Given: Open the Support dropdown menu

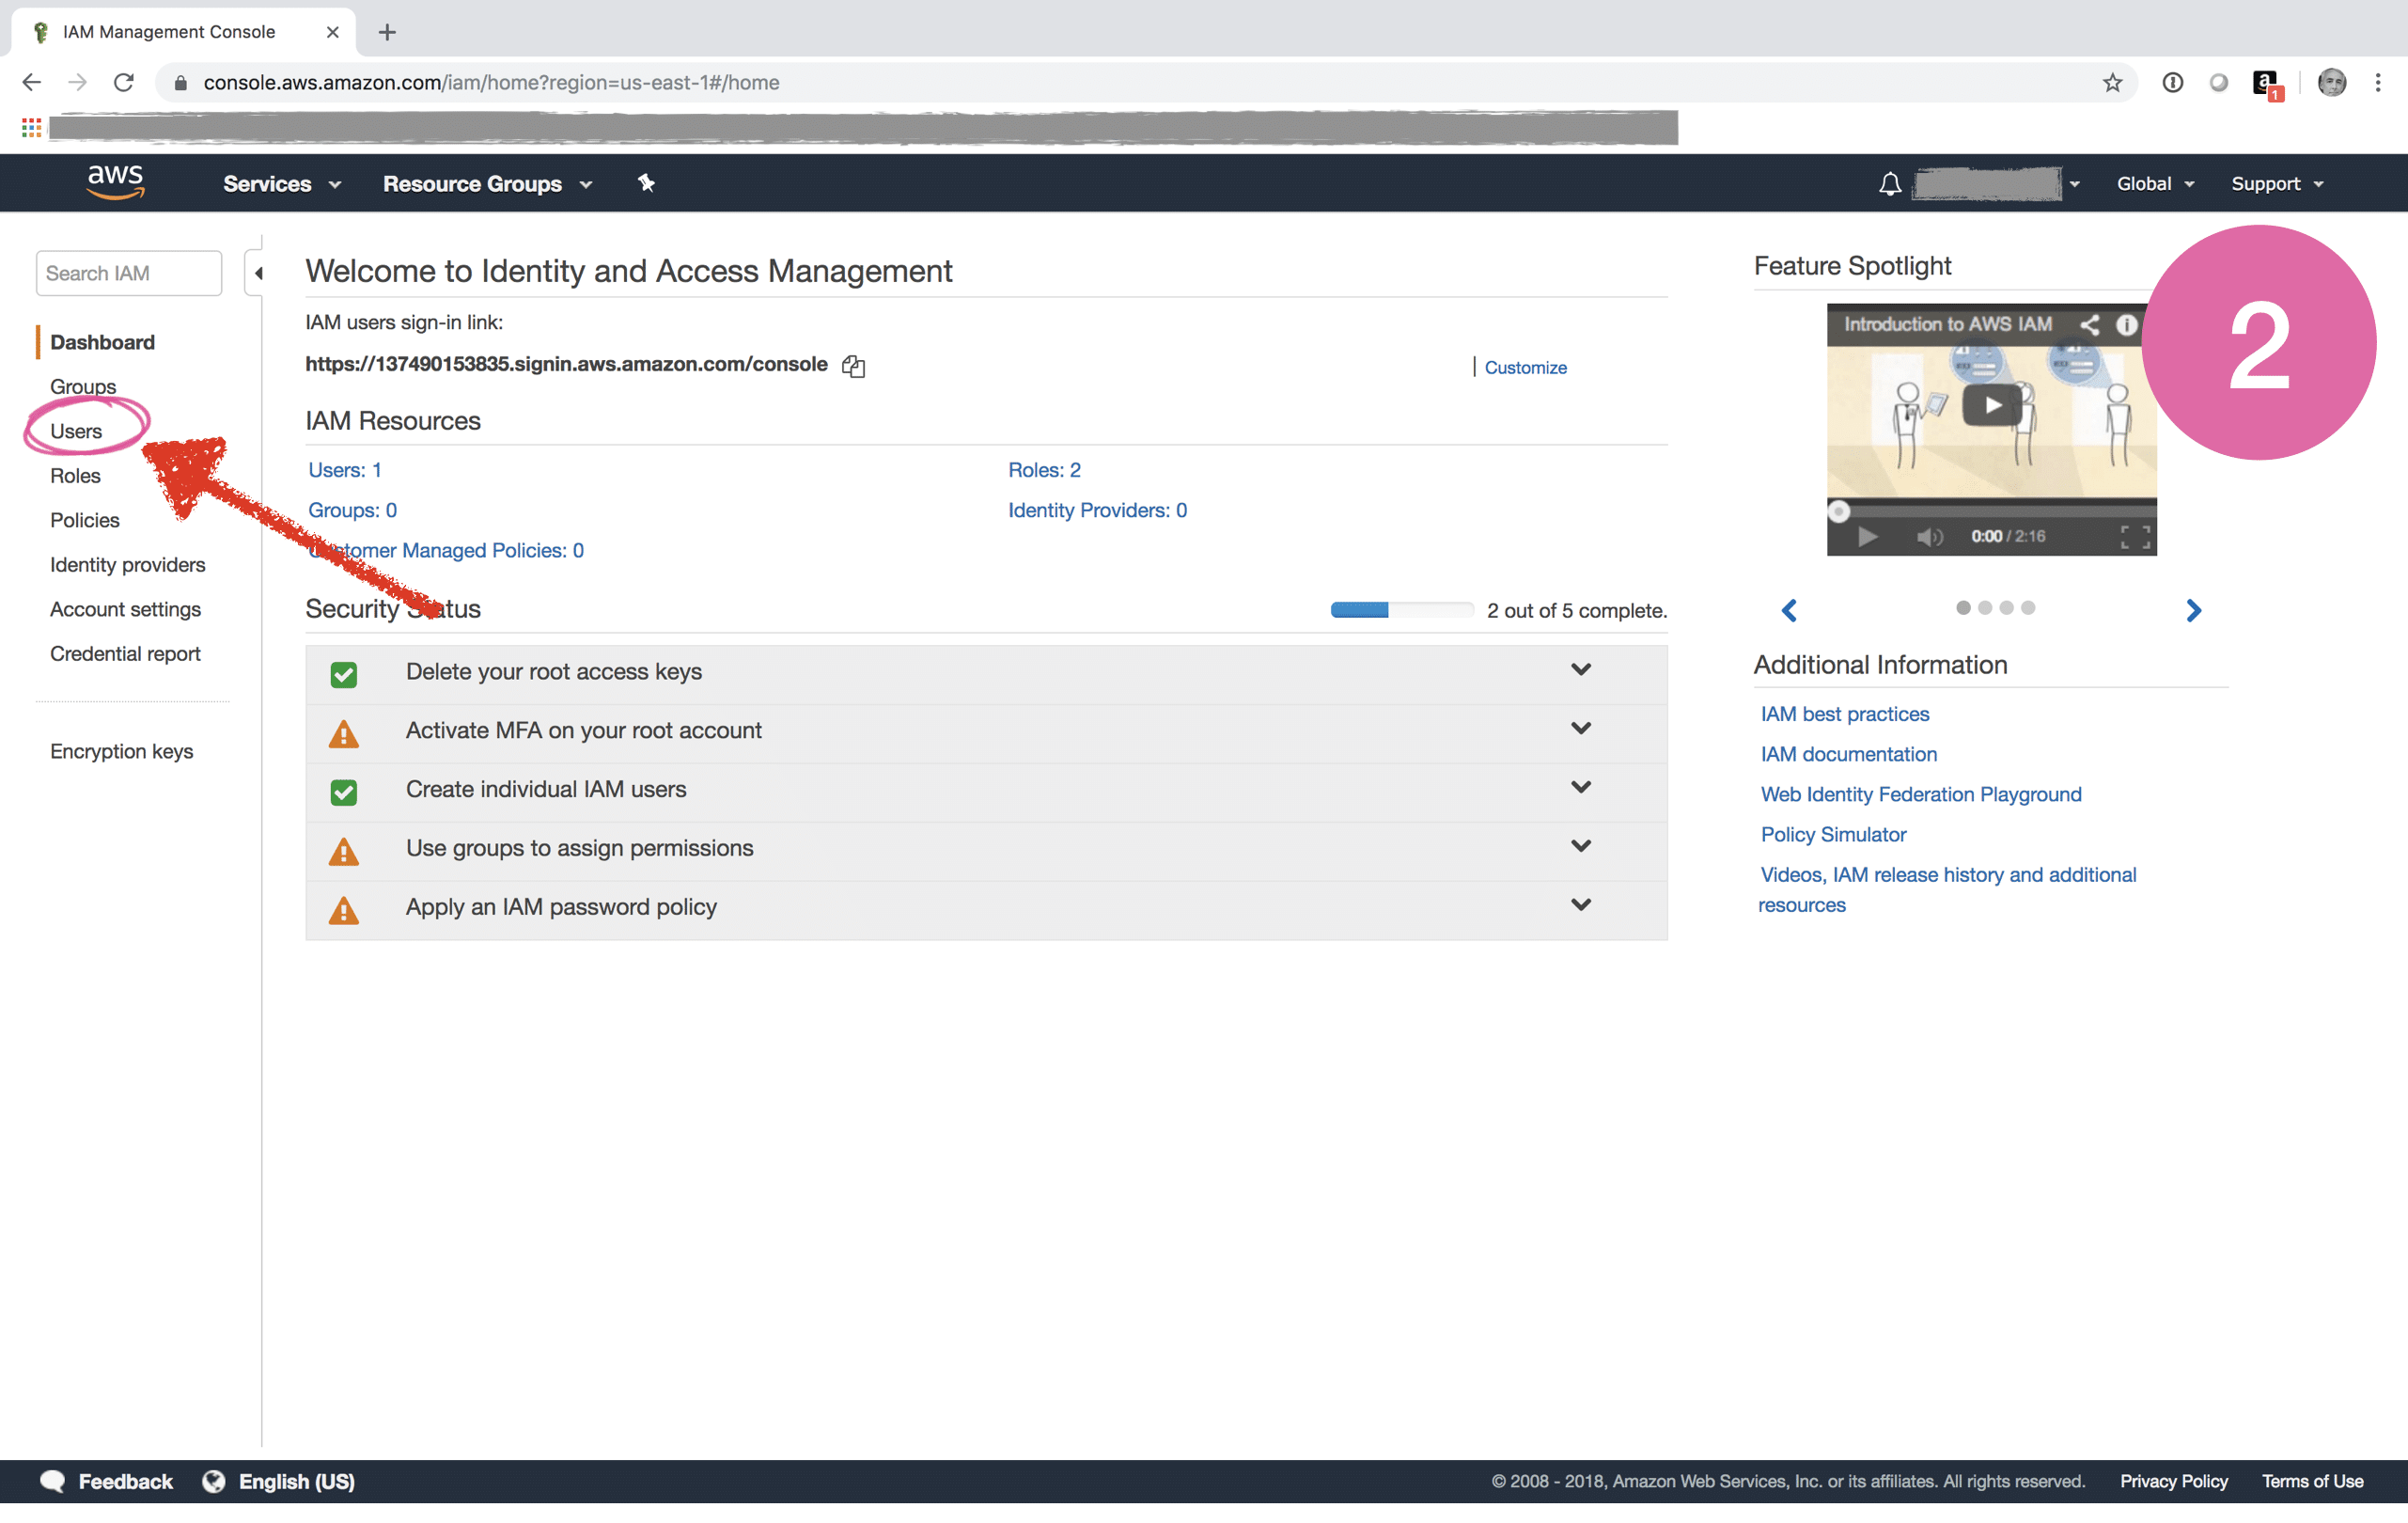Looking at the screenshot, I should [2277, 184].
